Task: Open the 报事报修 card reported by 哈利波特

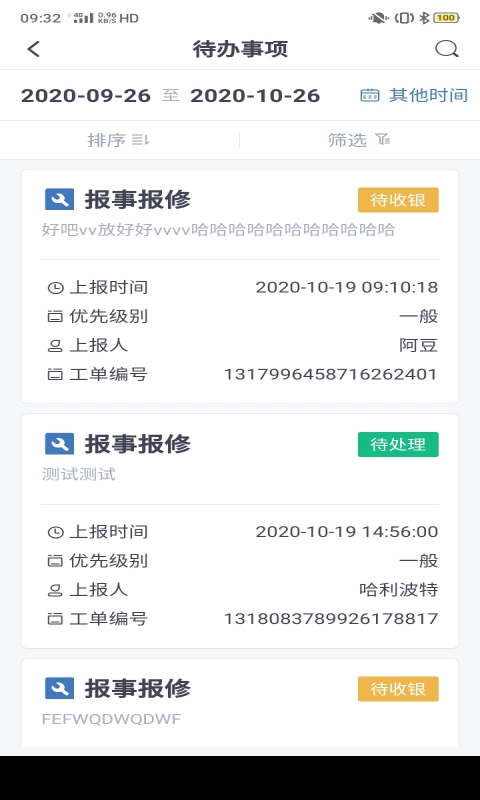Action: coord(240,531)
